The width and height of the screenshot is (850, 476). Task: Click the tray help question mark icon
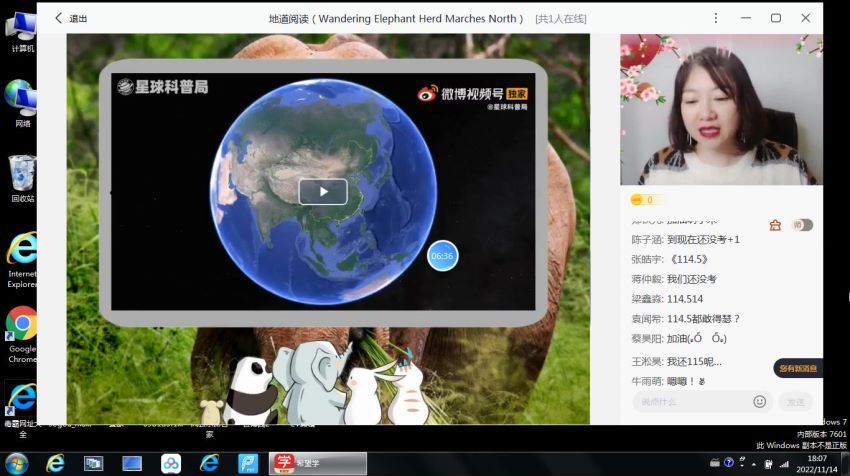click(x=729, y=462)
